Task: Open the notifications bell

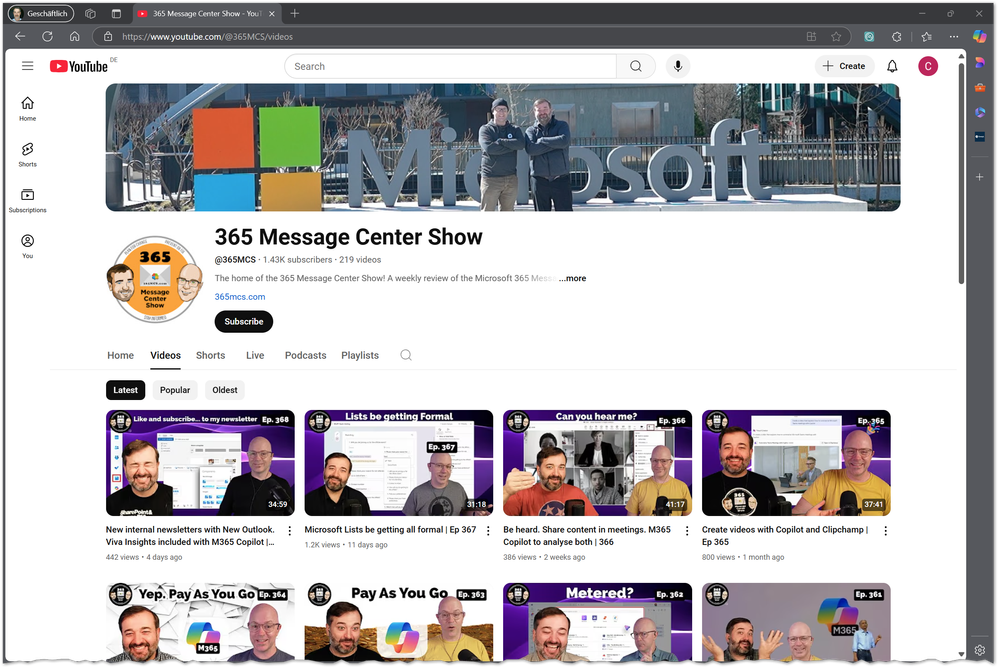Action: (x=892, y=66)
